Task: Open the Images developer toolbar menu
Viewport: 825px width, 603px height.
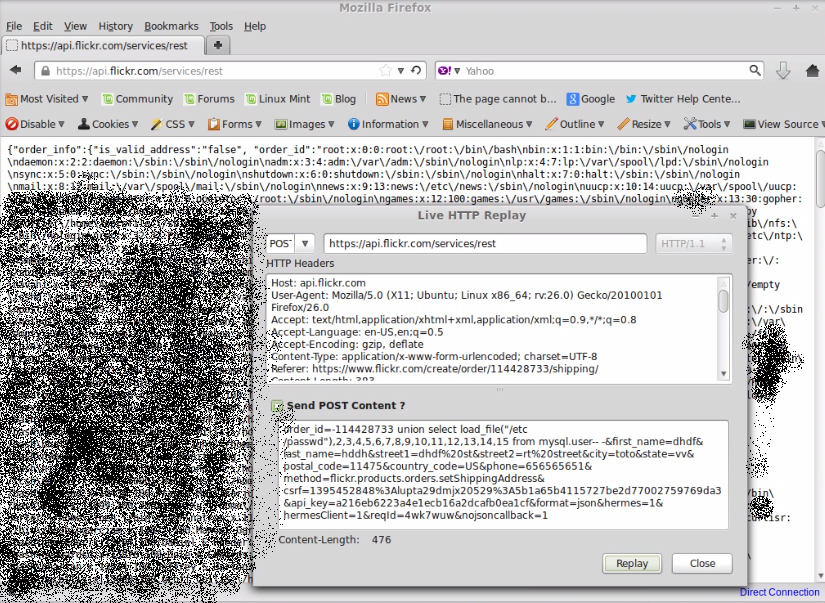Action: coord(305,124)
